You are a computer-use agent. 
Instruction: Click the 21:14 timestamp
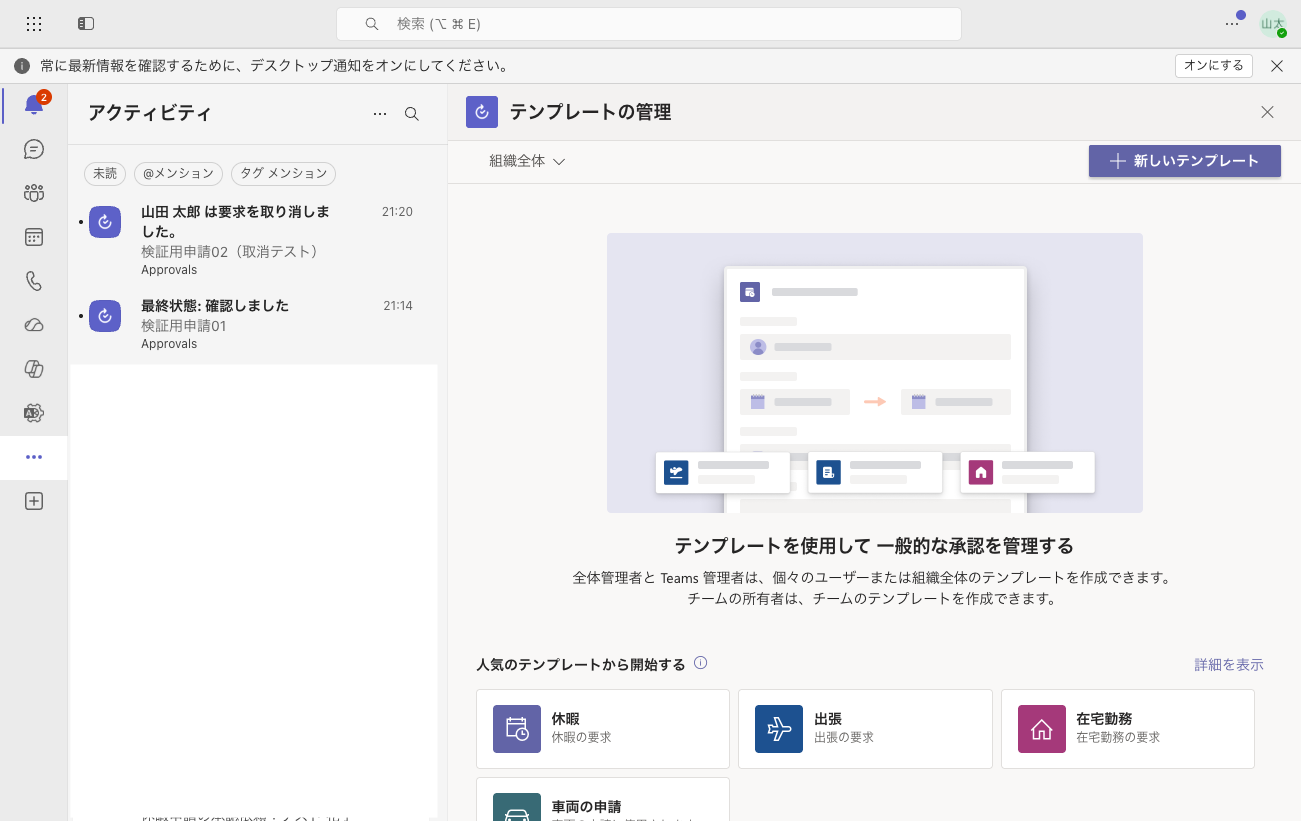tap(398, 306)
